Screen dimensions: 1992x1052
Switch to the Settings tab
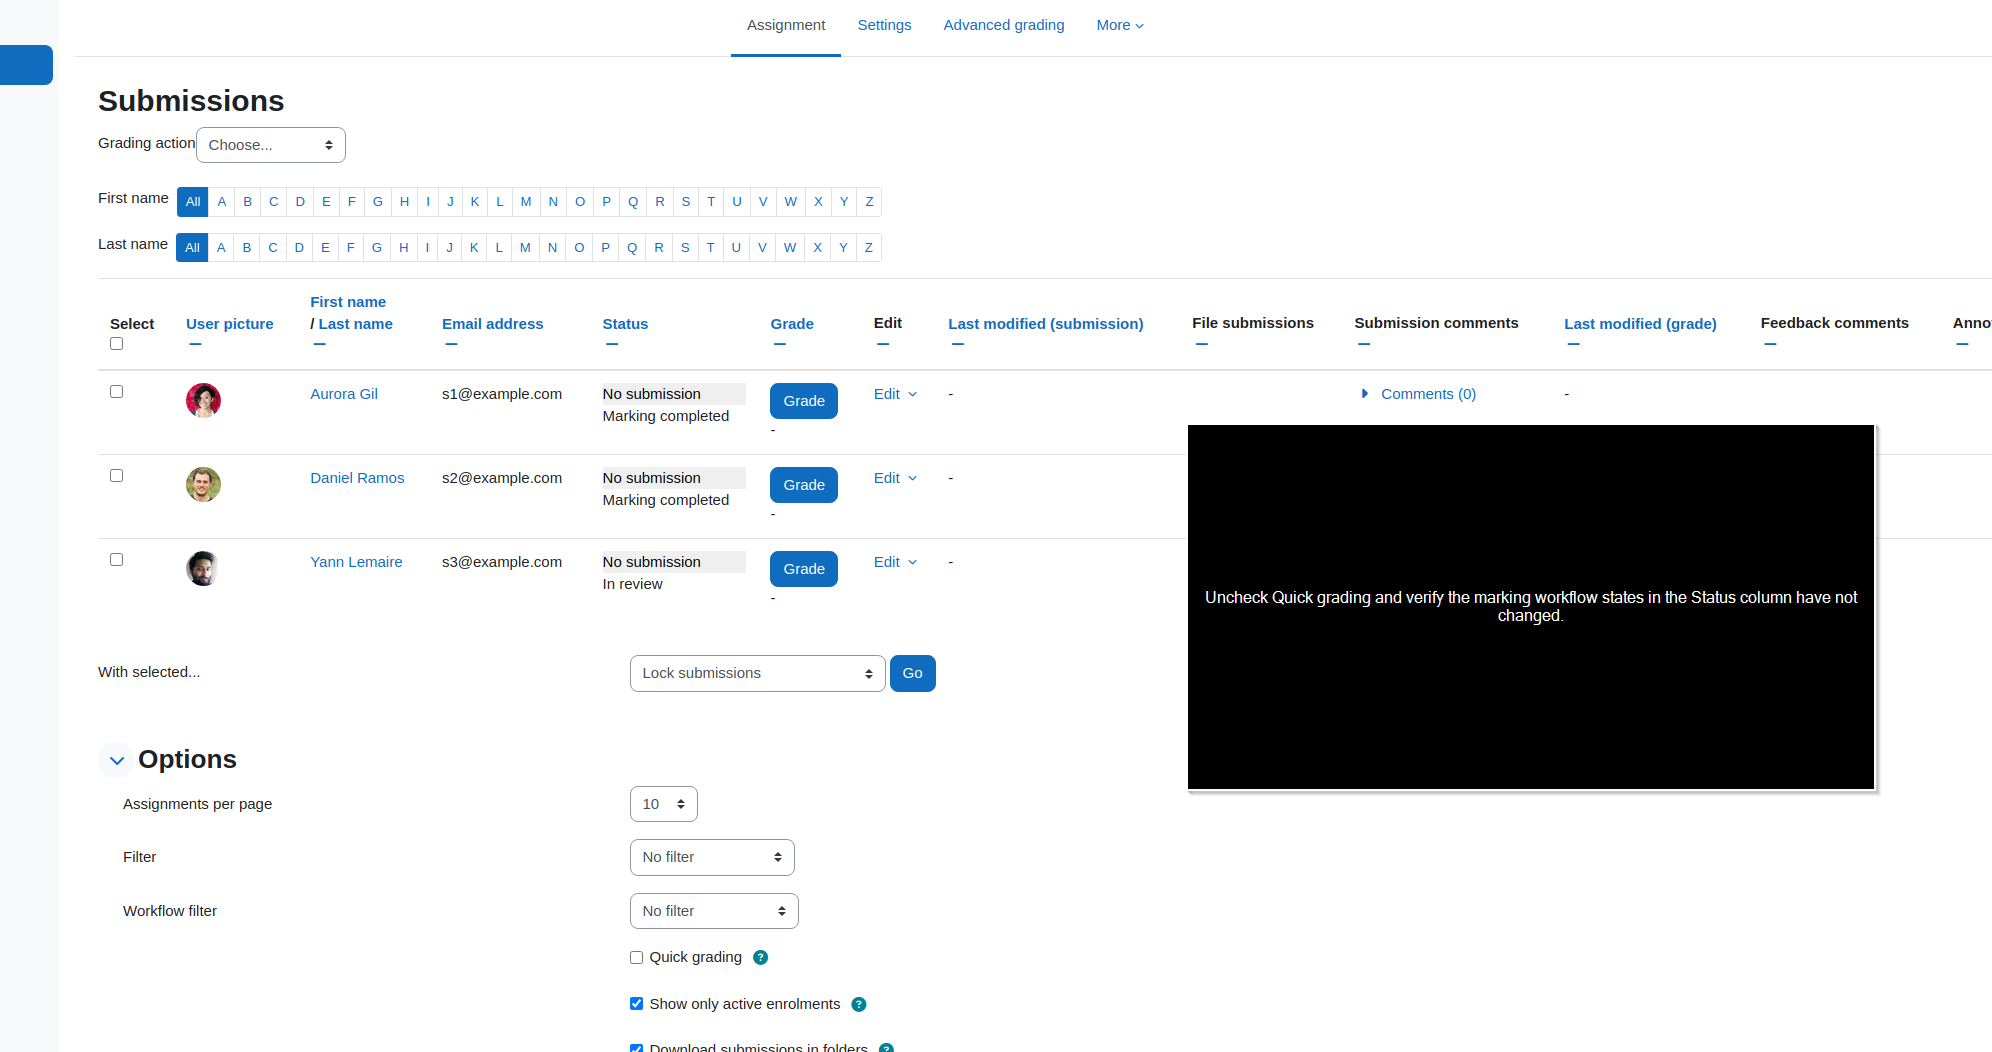884,25
